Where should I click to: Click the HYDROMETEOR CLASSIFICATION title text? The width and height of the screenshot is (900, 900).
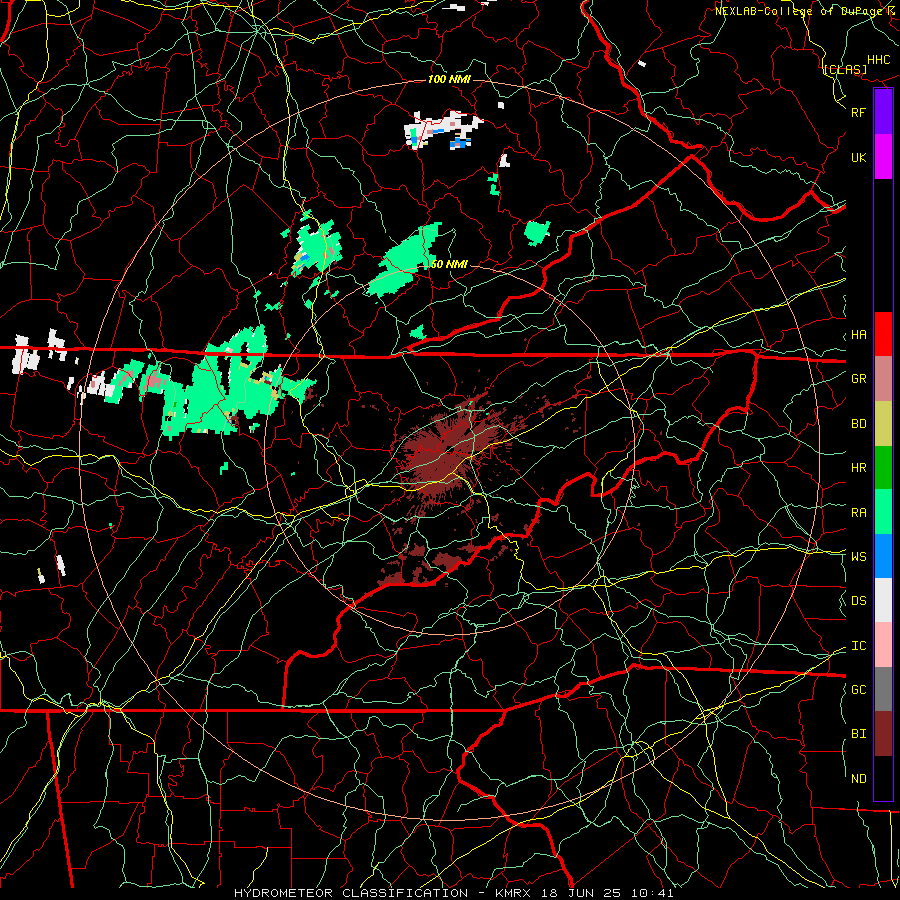click(x=351, y=893)
